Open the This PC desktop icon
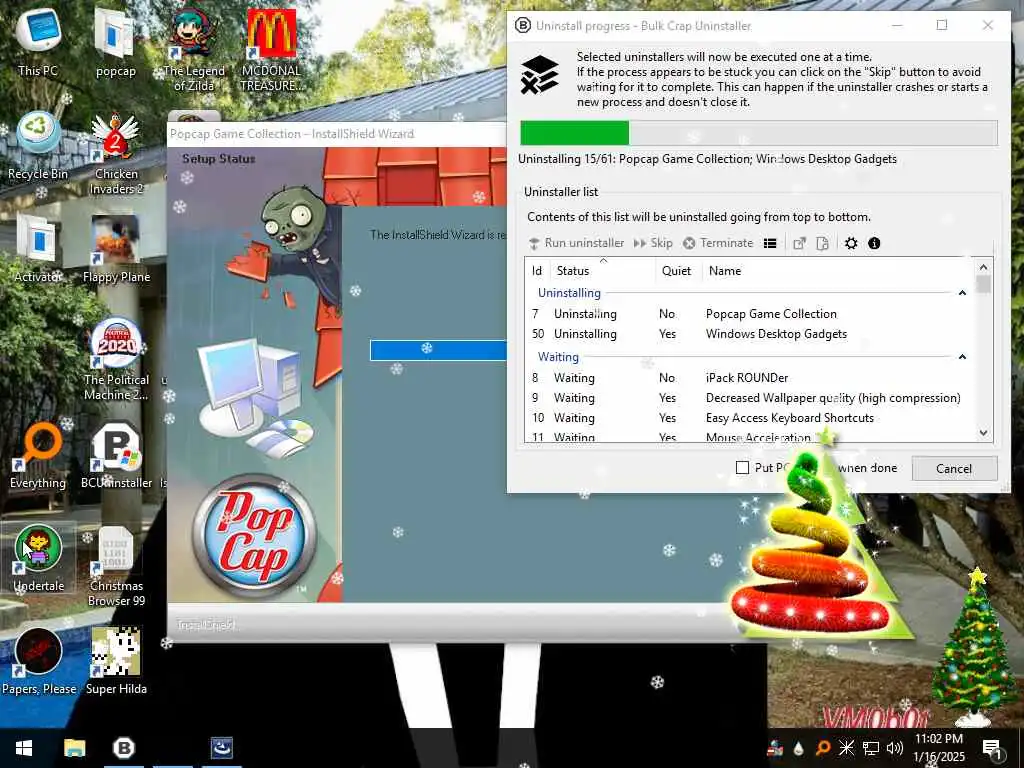This screenshot has width=1024, height=768. point(38,44)
